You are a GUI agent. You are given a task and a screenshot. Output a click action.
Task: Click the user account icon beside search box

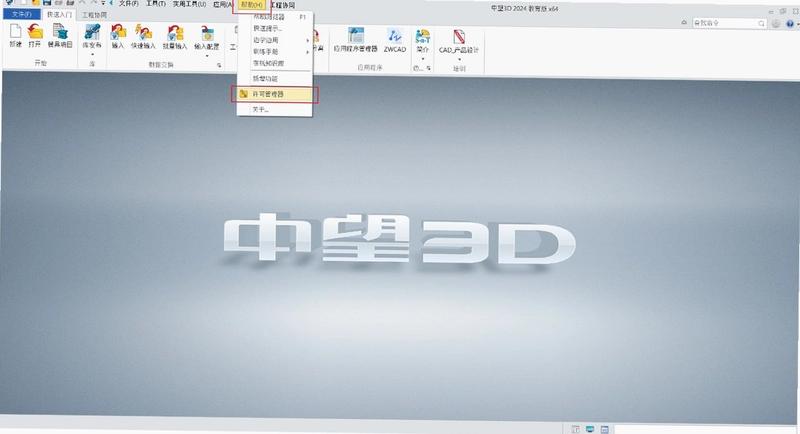click(x=776, y=23)
